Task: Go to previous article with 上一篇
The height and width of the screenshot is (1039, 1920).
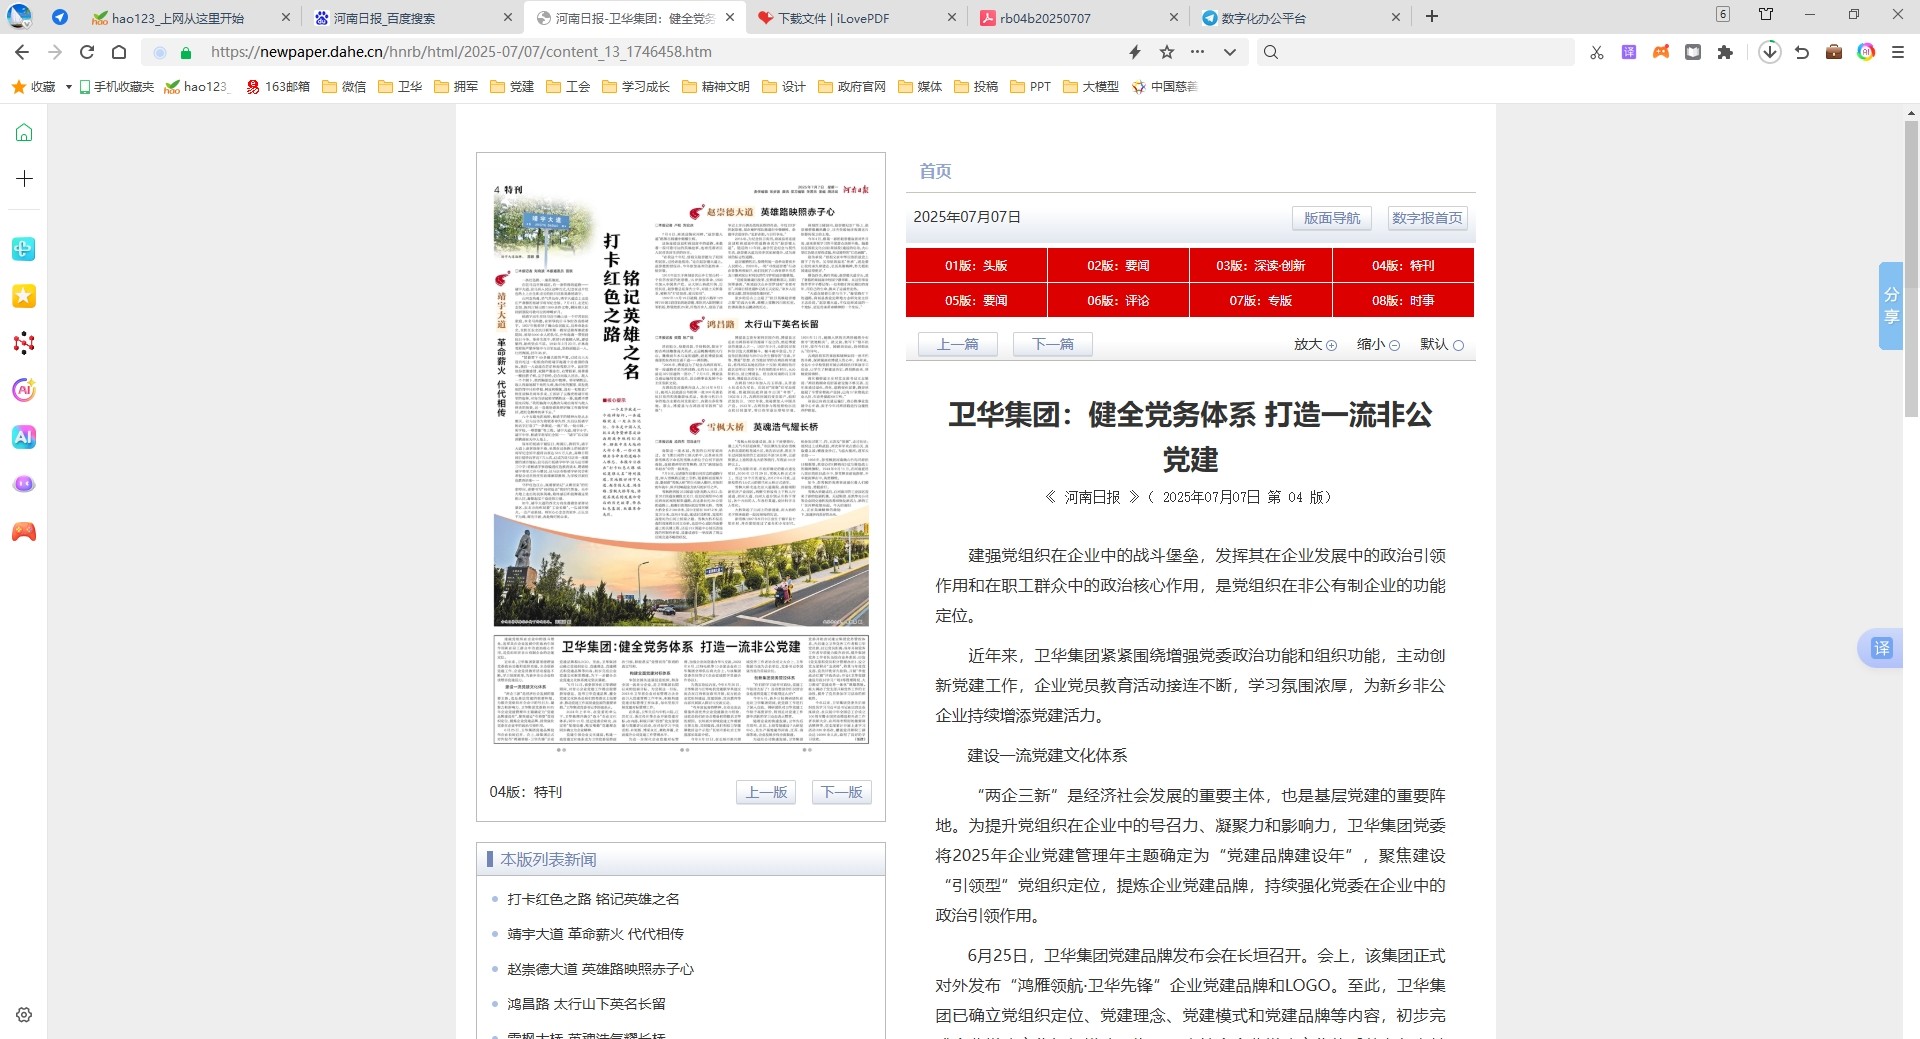Action: pyautogui.click(x=958, y=344)
